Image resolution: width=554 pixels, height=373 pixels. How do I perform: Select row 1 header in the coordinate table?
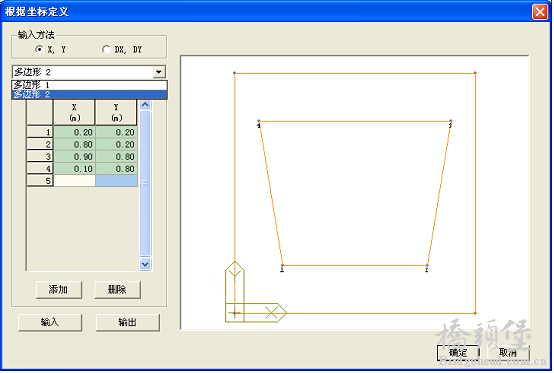(x=40, y=132)
